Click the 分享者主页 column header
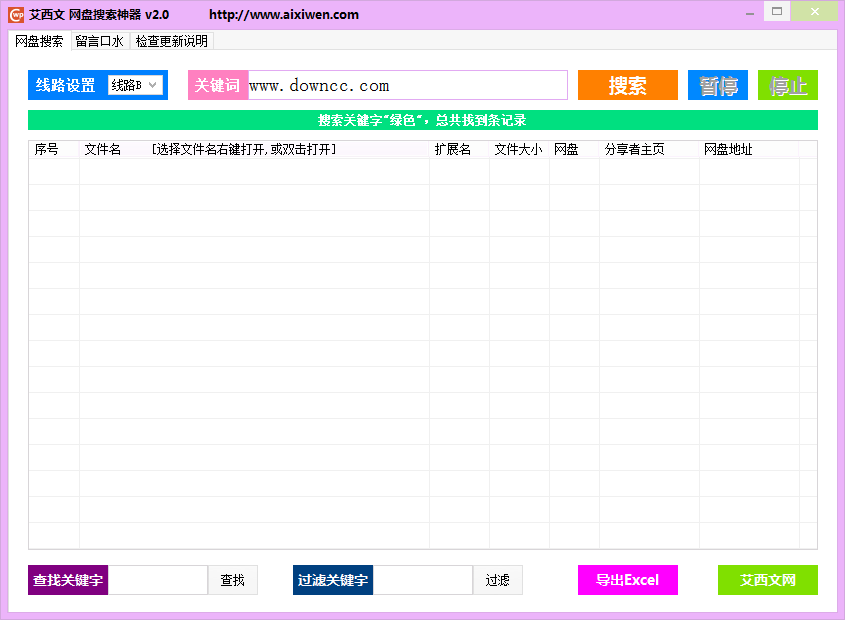Viewport: 845px width, 620px height. [x=633, y=148]
